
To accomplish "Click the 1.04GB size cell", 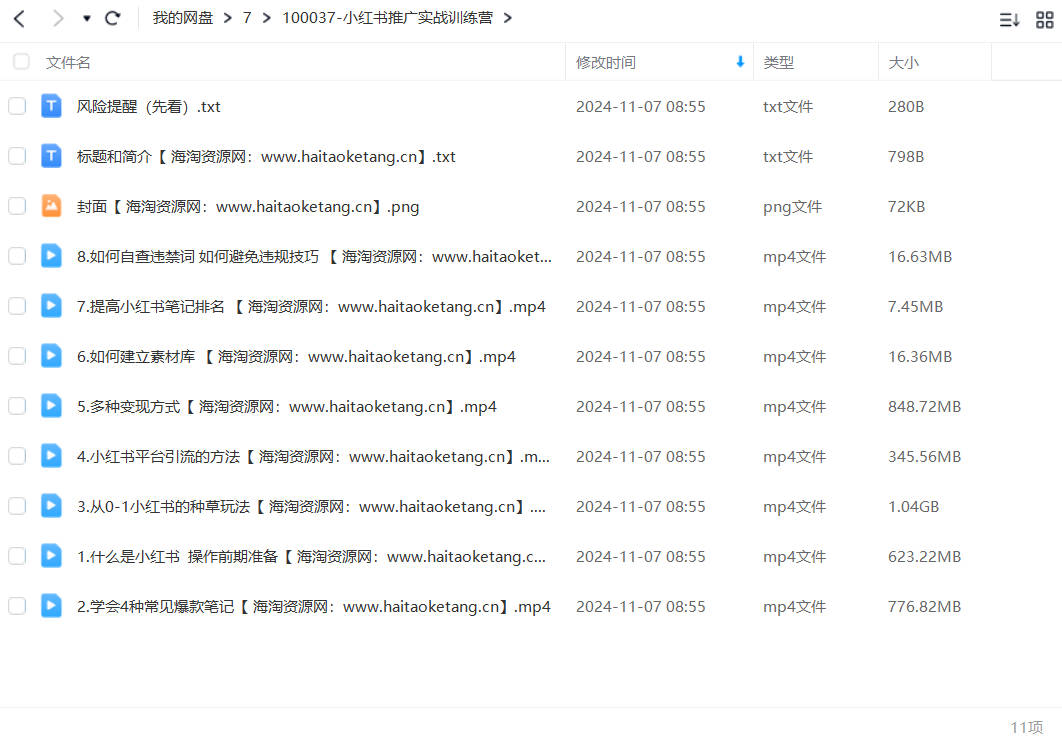I will pos(913,507).
